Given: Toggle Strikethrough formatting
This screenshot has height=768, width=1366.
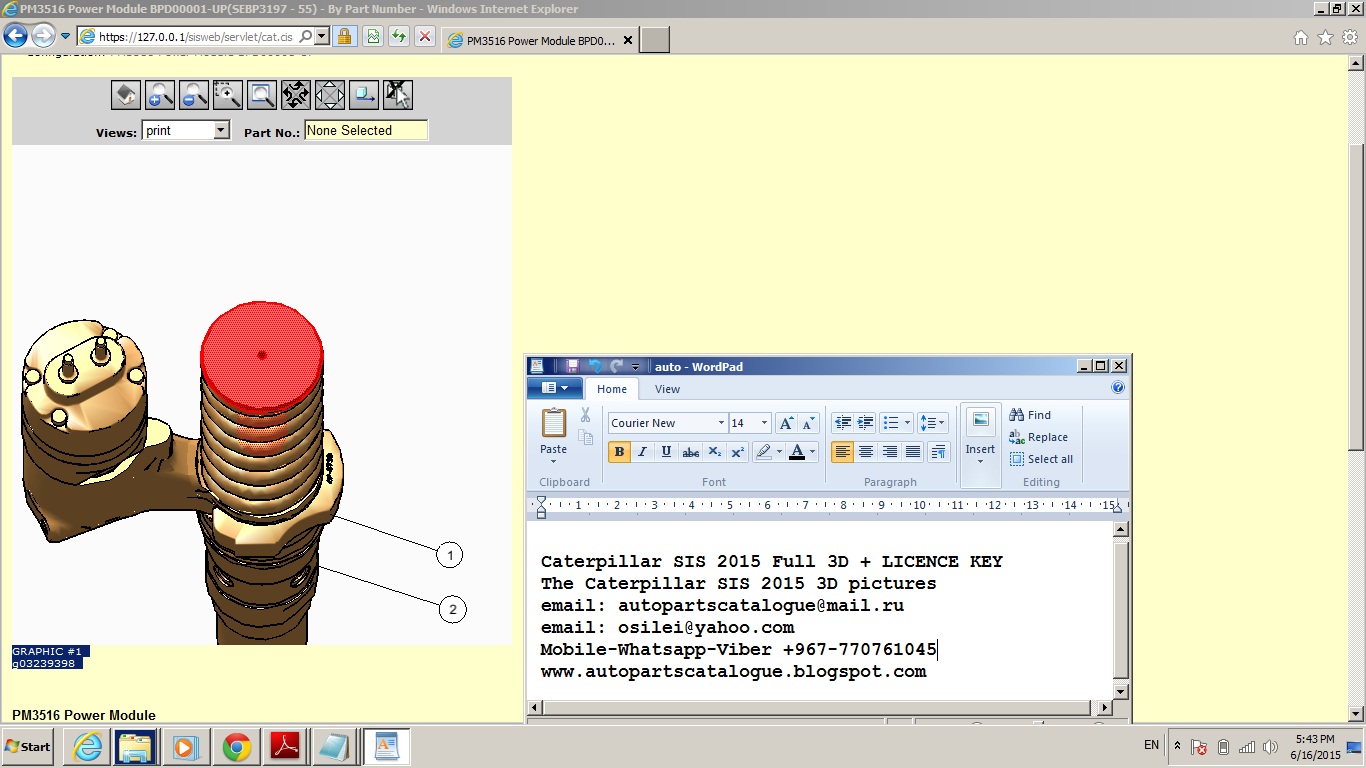Looking at the screenshot, I should click(691, 452).
